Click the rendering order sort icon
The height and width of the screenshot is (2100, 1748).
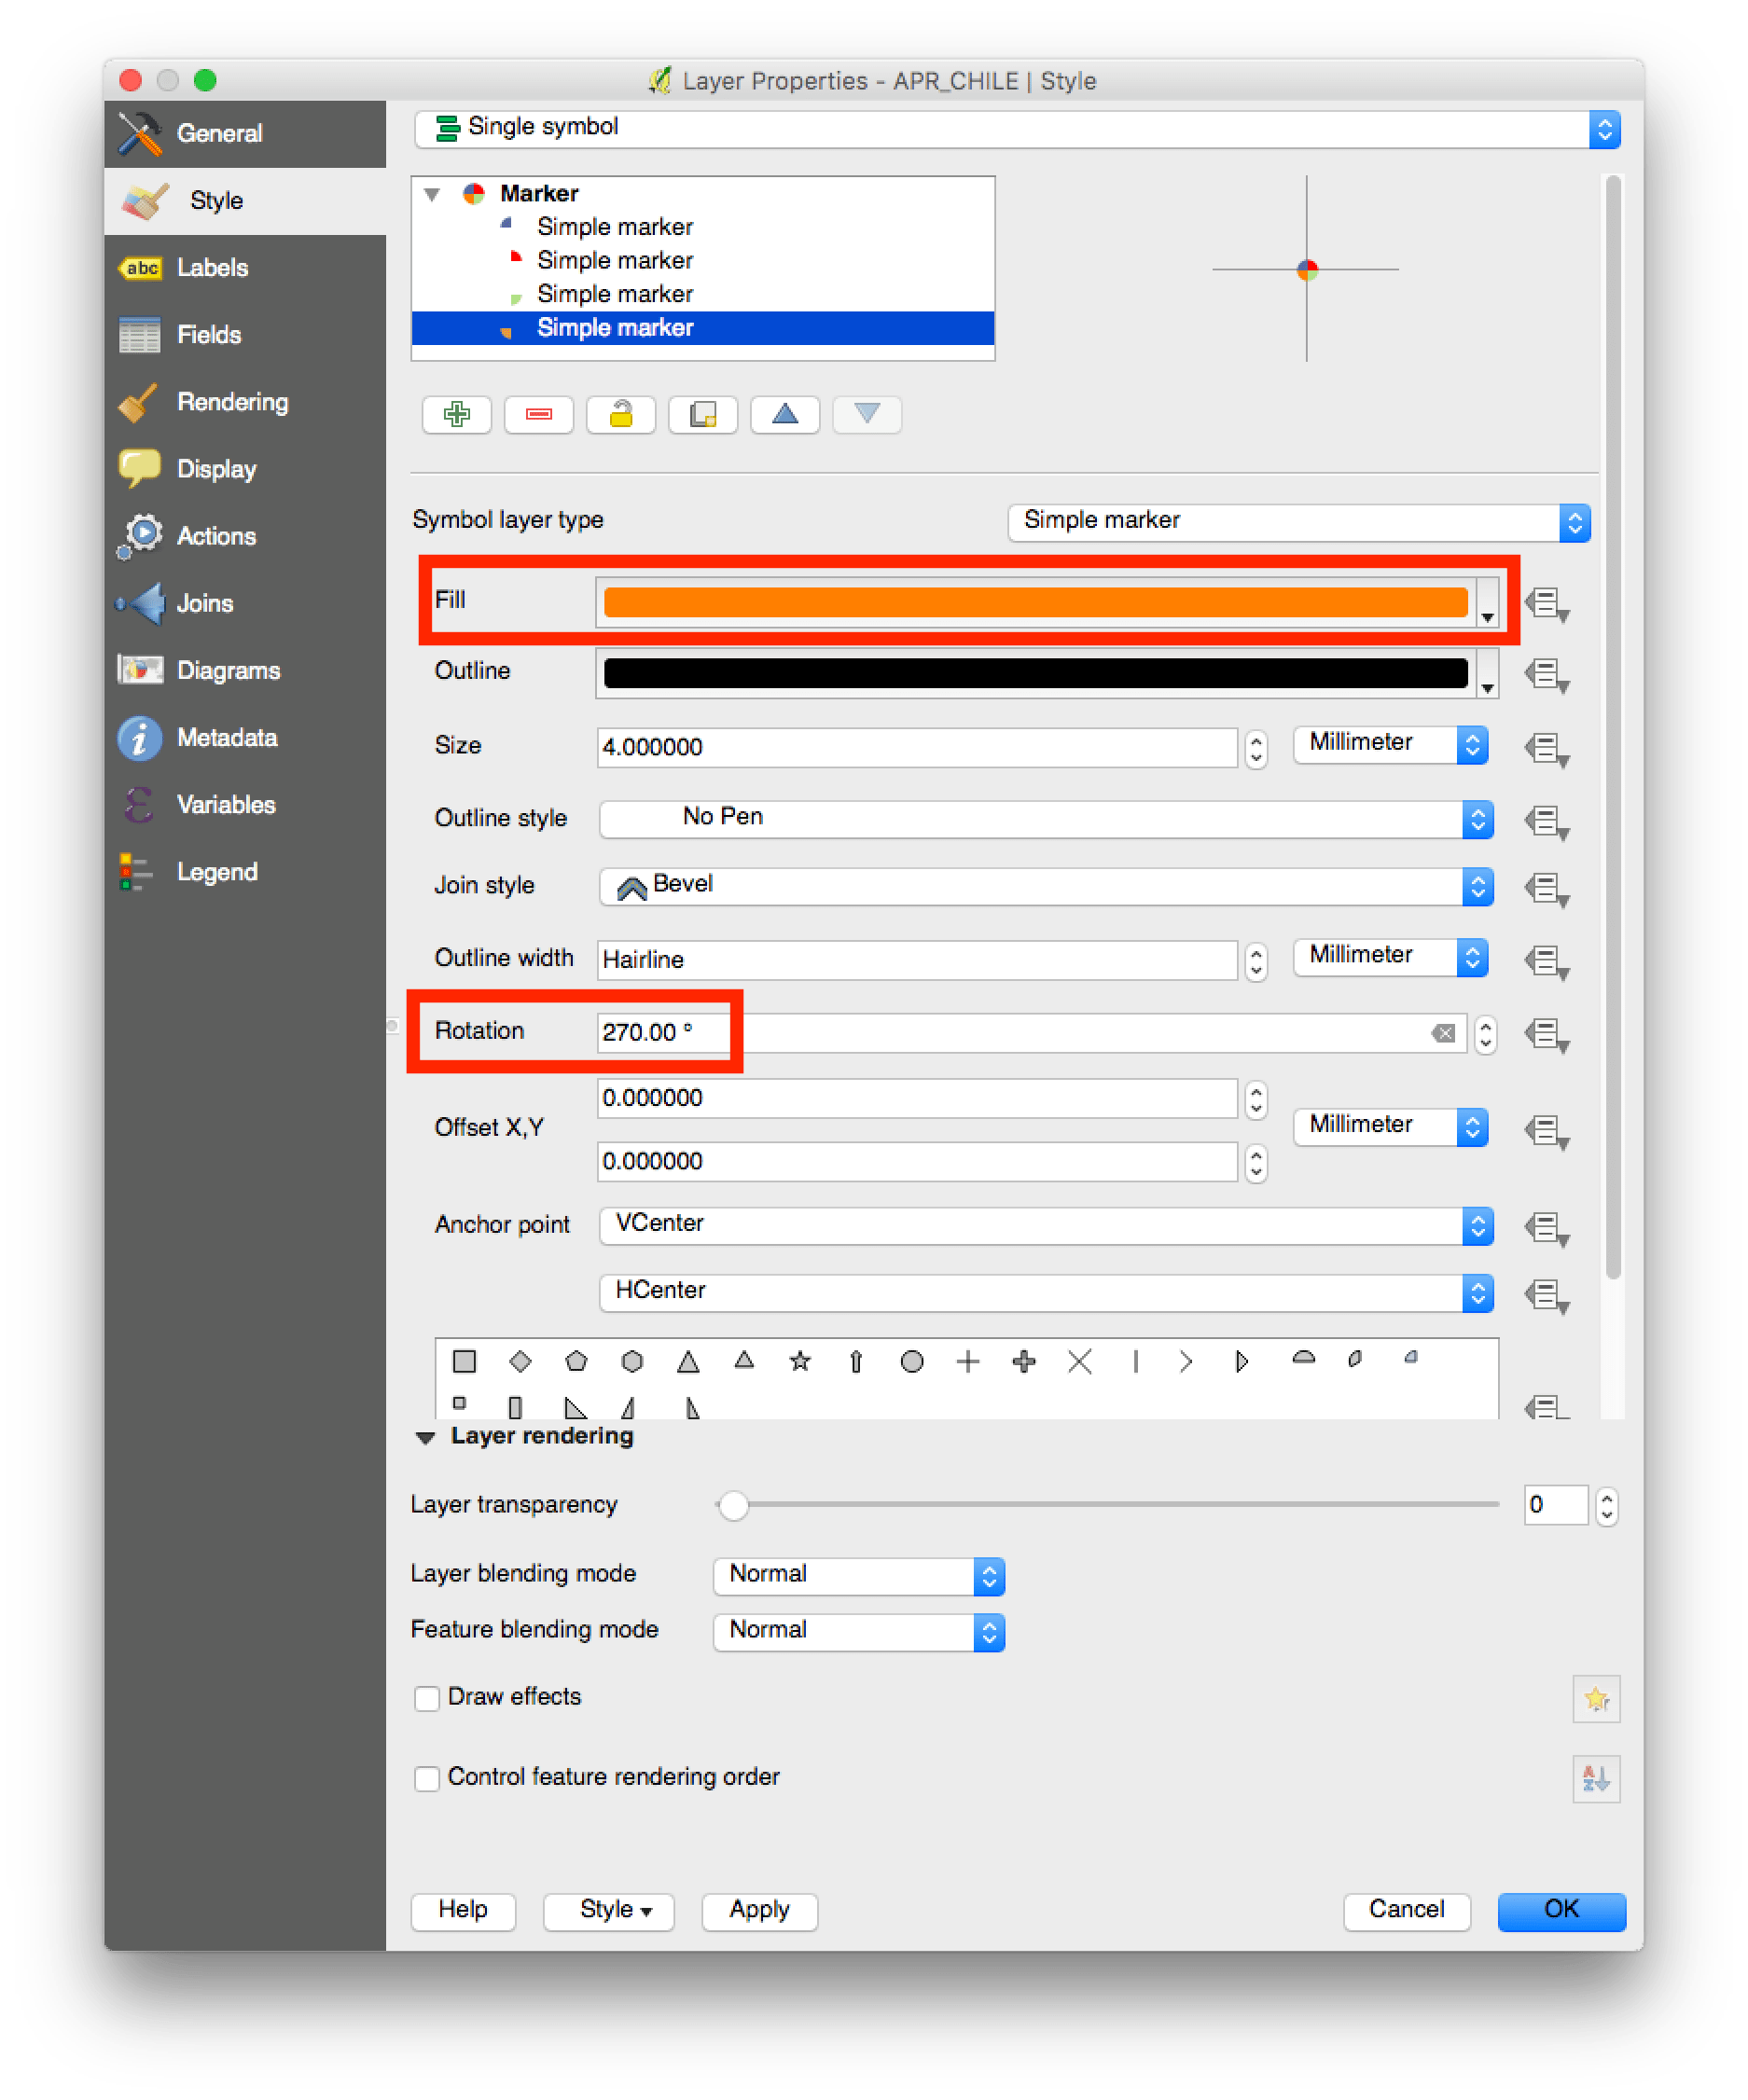[1596, 1779]
